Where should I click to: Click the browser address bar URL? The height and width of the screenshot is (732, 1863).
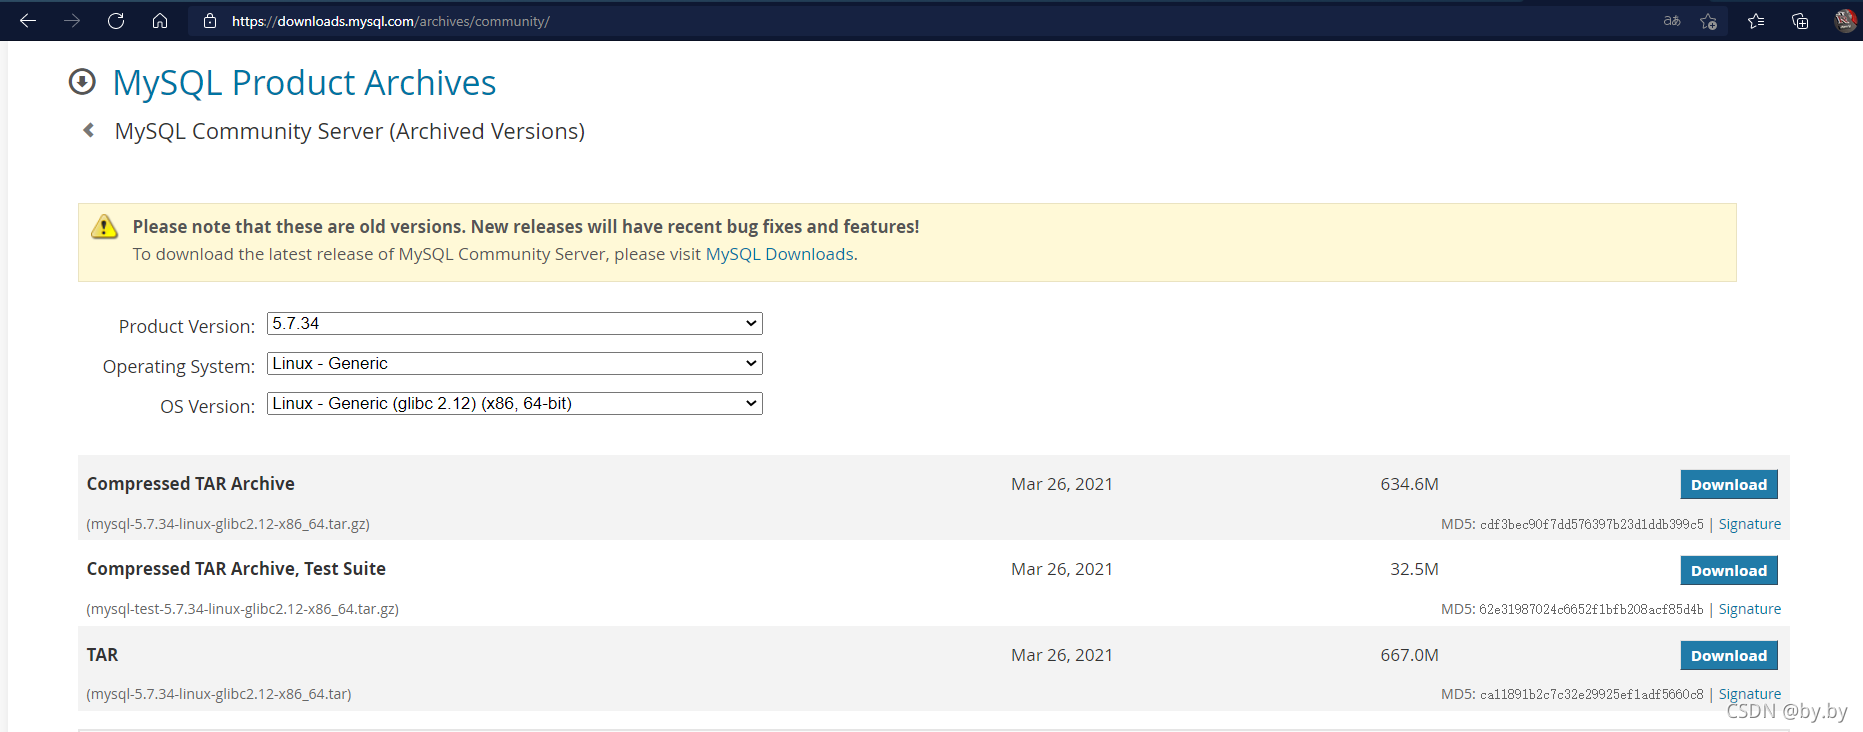[391, 21]
